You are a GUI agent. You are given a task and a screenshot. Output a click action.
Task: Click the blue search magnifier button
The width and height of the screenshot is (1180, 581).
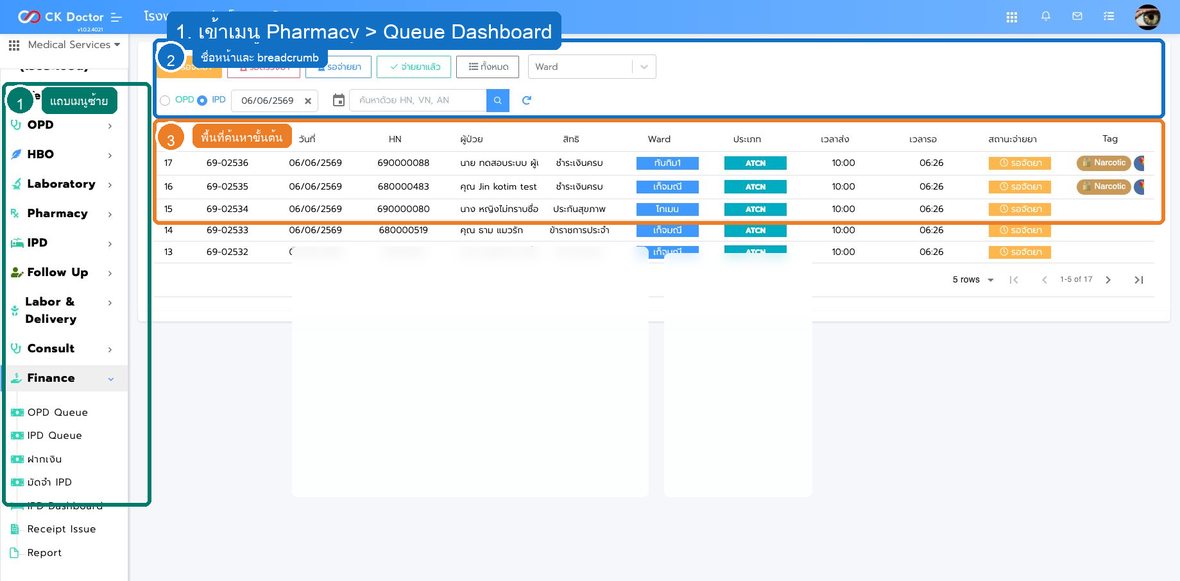497,100
